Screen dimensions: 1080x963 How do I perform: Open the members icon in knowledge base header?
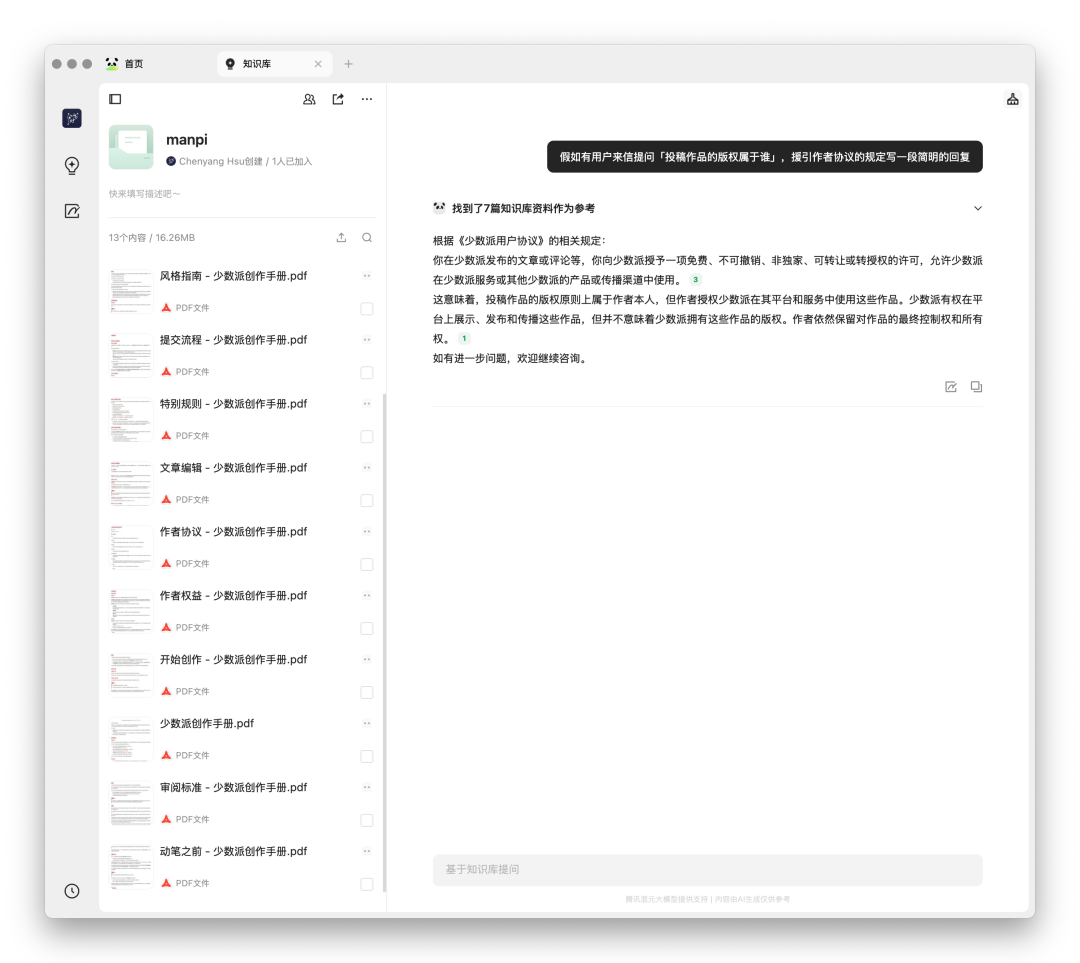309,99
